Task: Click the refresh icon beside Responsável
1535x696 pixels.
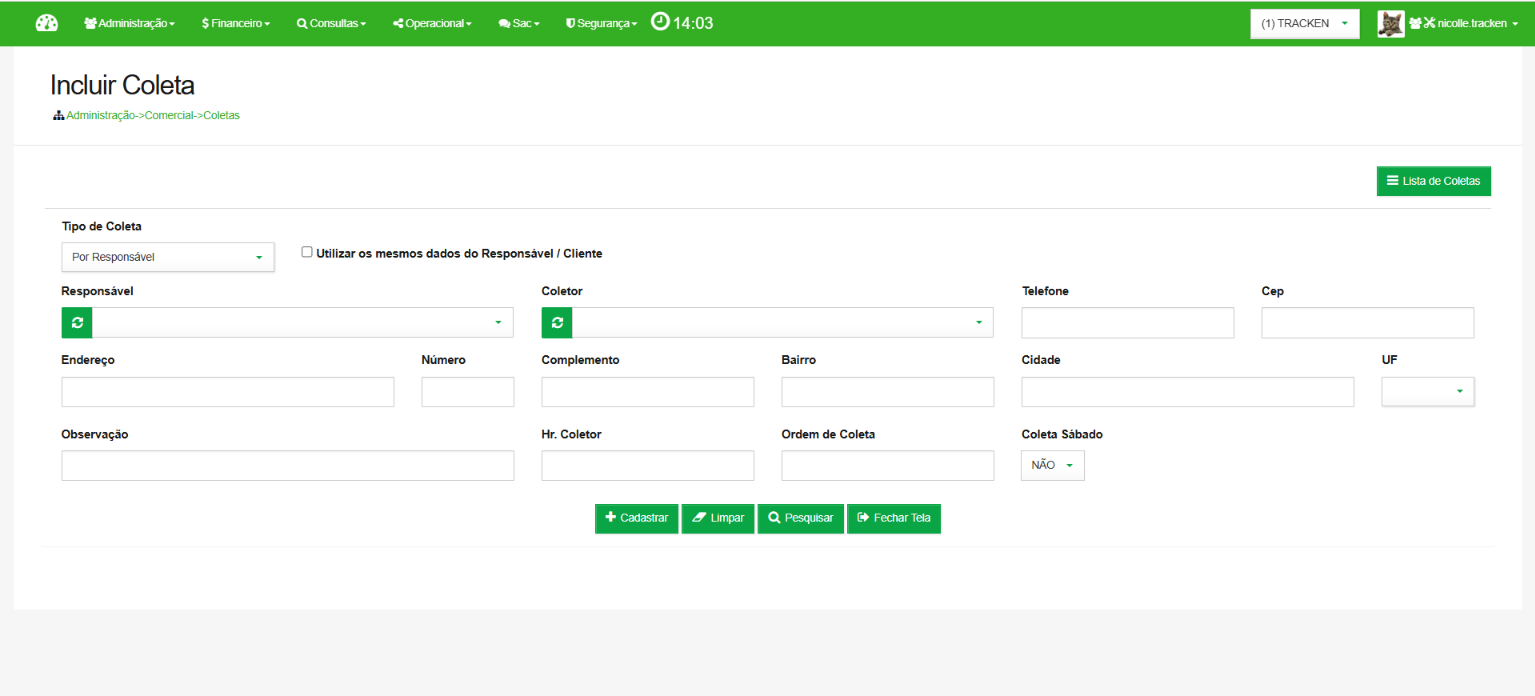Action: 77,322
